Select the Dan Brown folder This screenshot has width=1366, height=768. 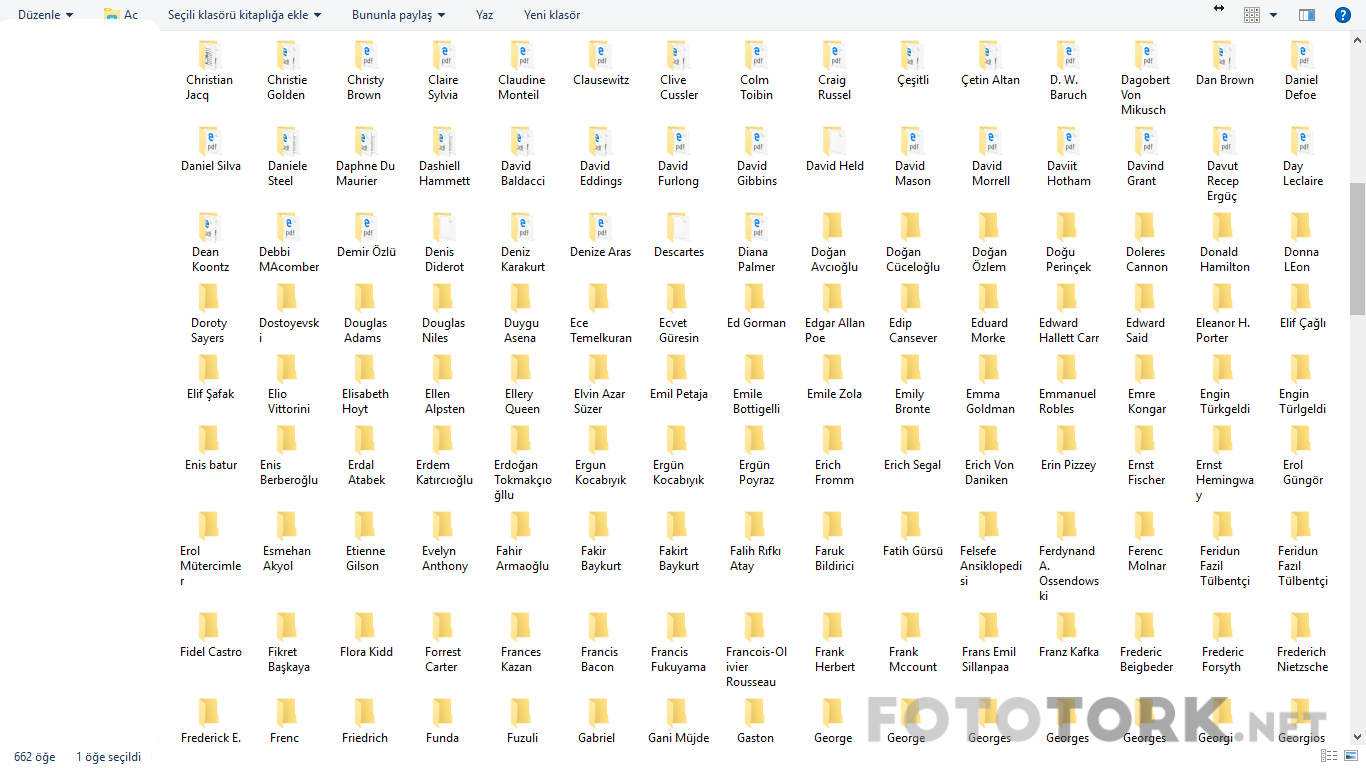1223,65
